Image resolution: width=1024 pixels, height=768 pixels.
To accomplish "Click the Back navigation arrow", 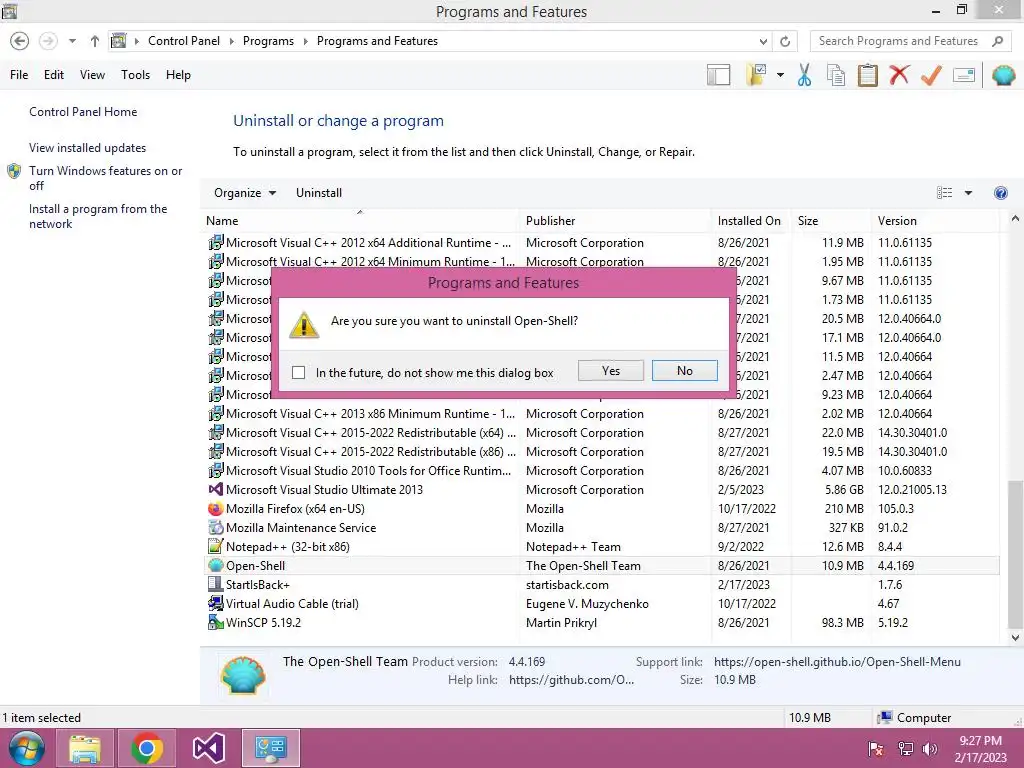I will pyautogui.click(x=20, y=41).
